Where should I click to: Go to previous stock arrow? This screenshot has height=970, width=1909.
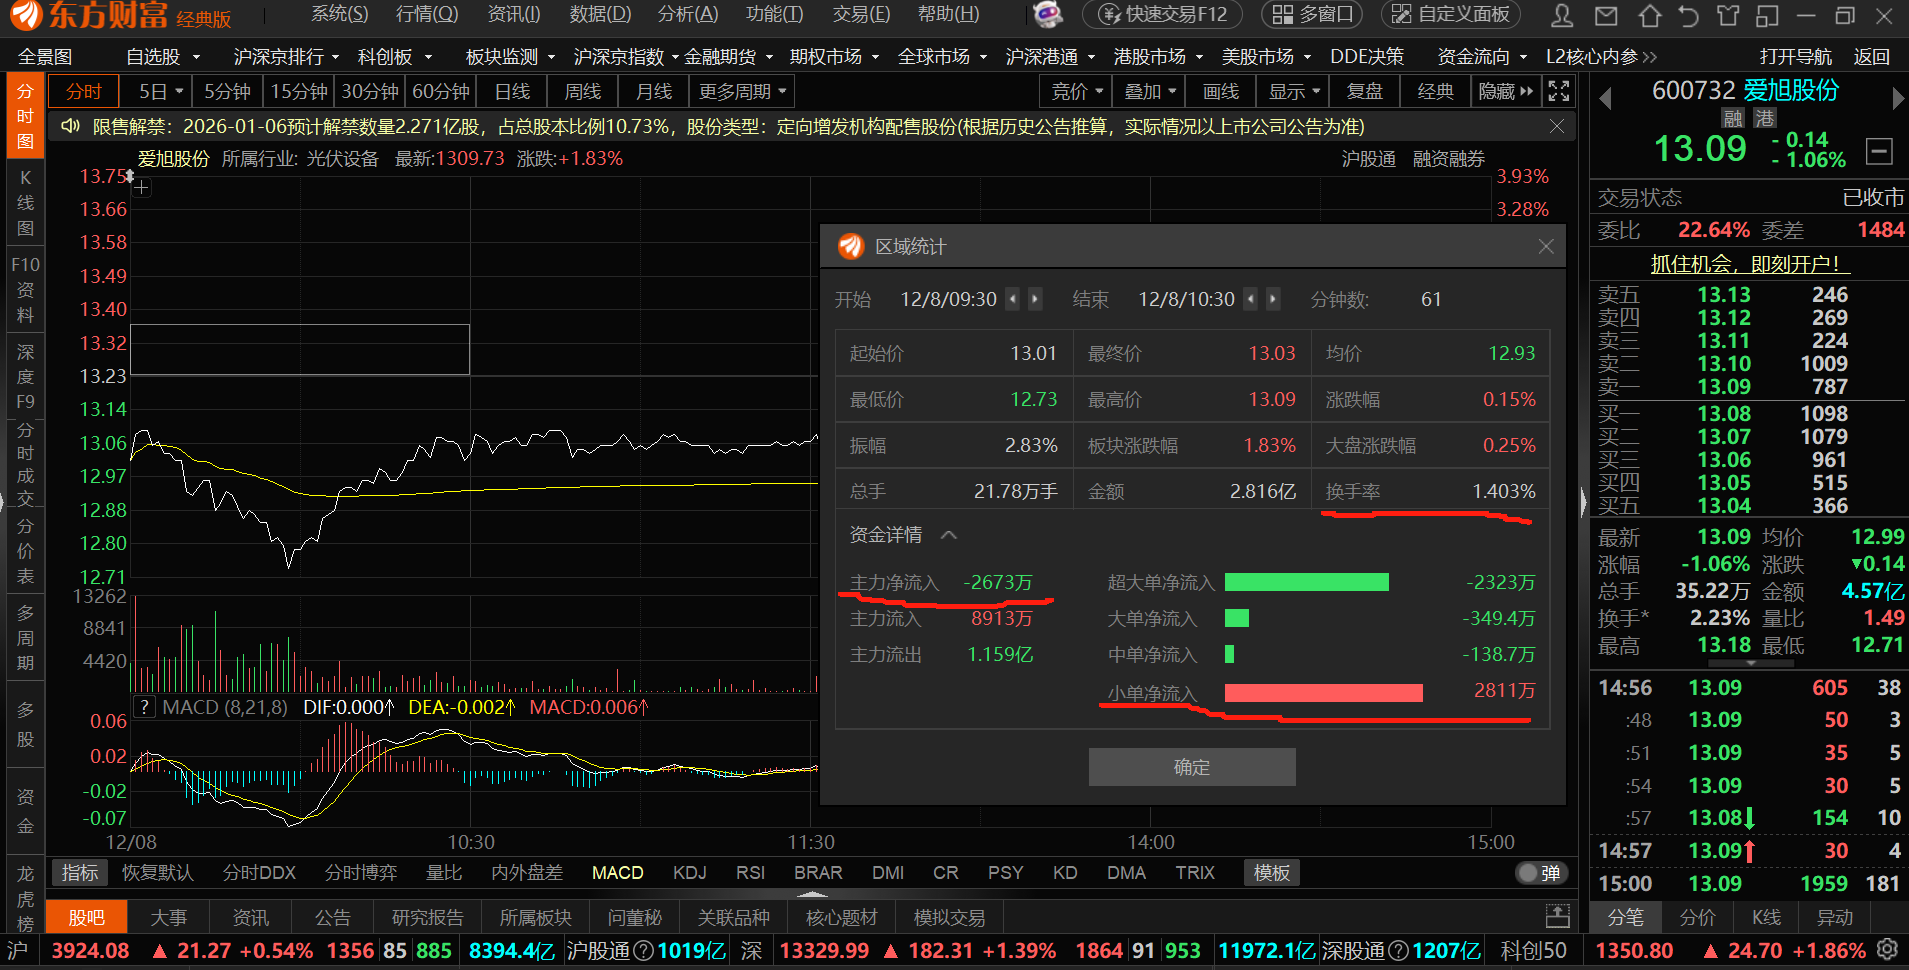pyautogui.click(x=1606, y=99)
